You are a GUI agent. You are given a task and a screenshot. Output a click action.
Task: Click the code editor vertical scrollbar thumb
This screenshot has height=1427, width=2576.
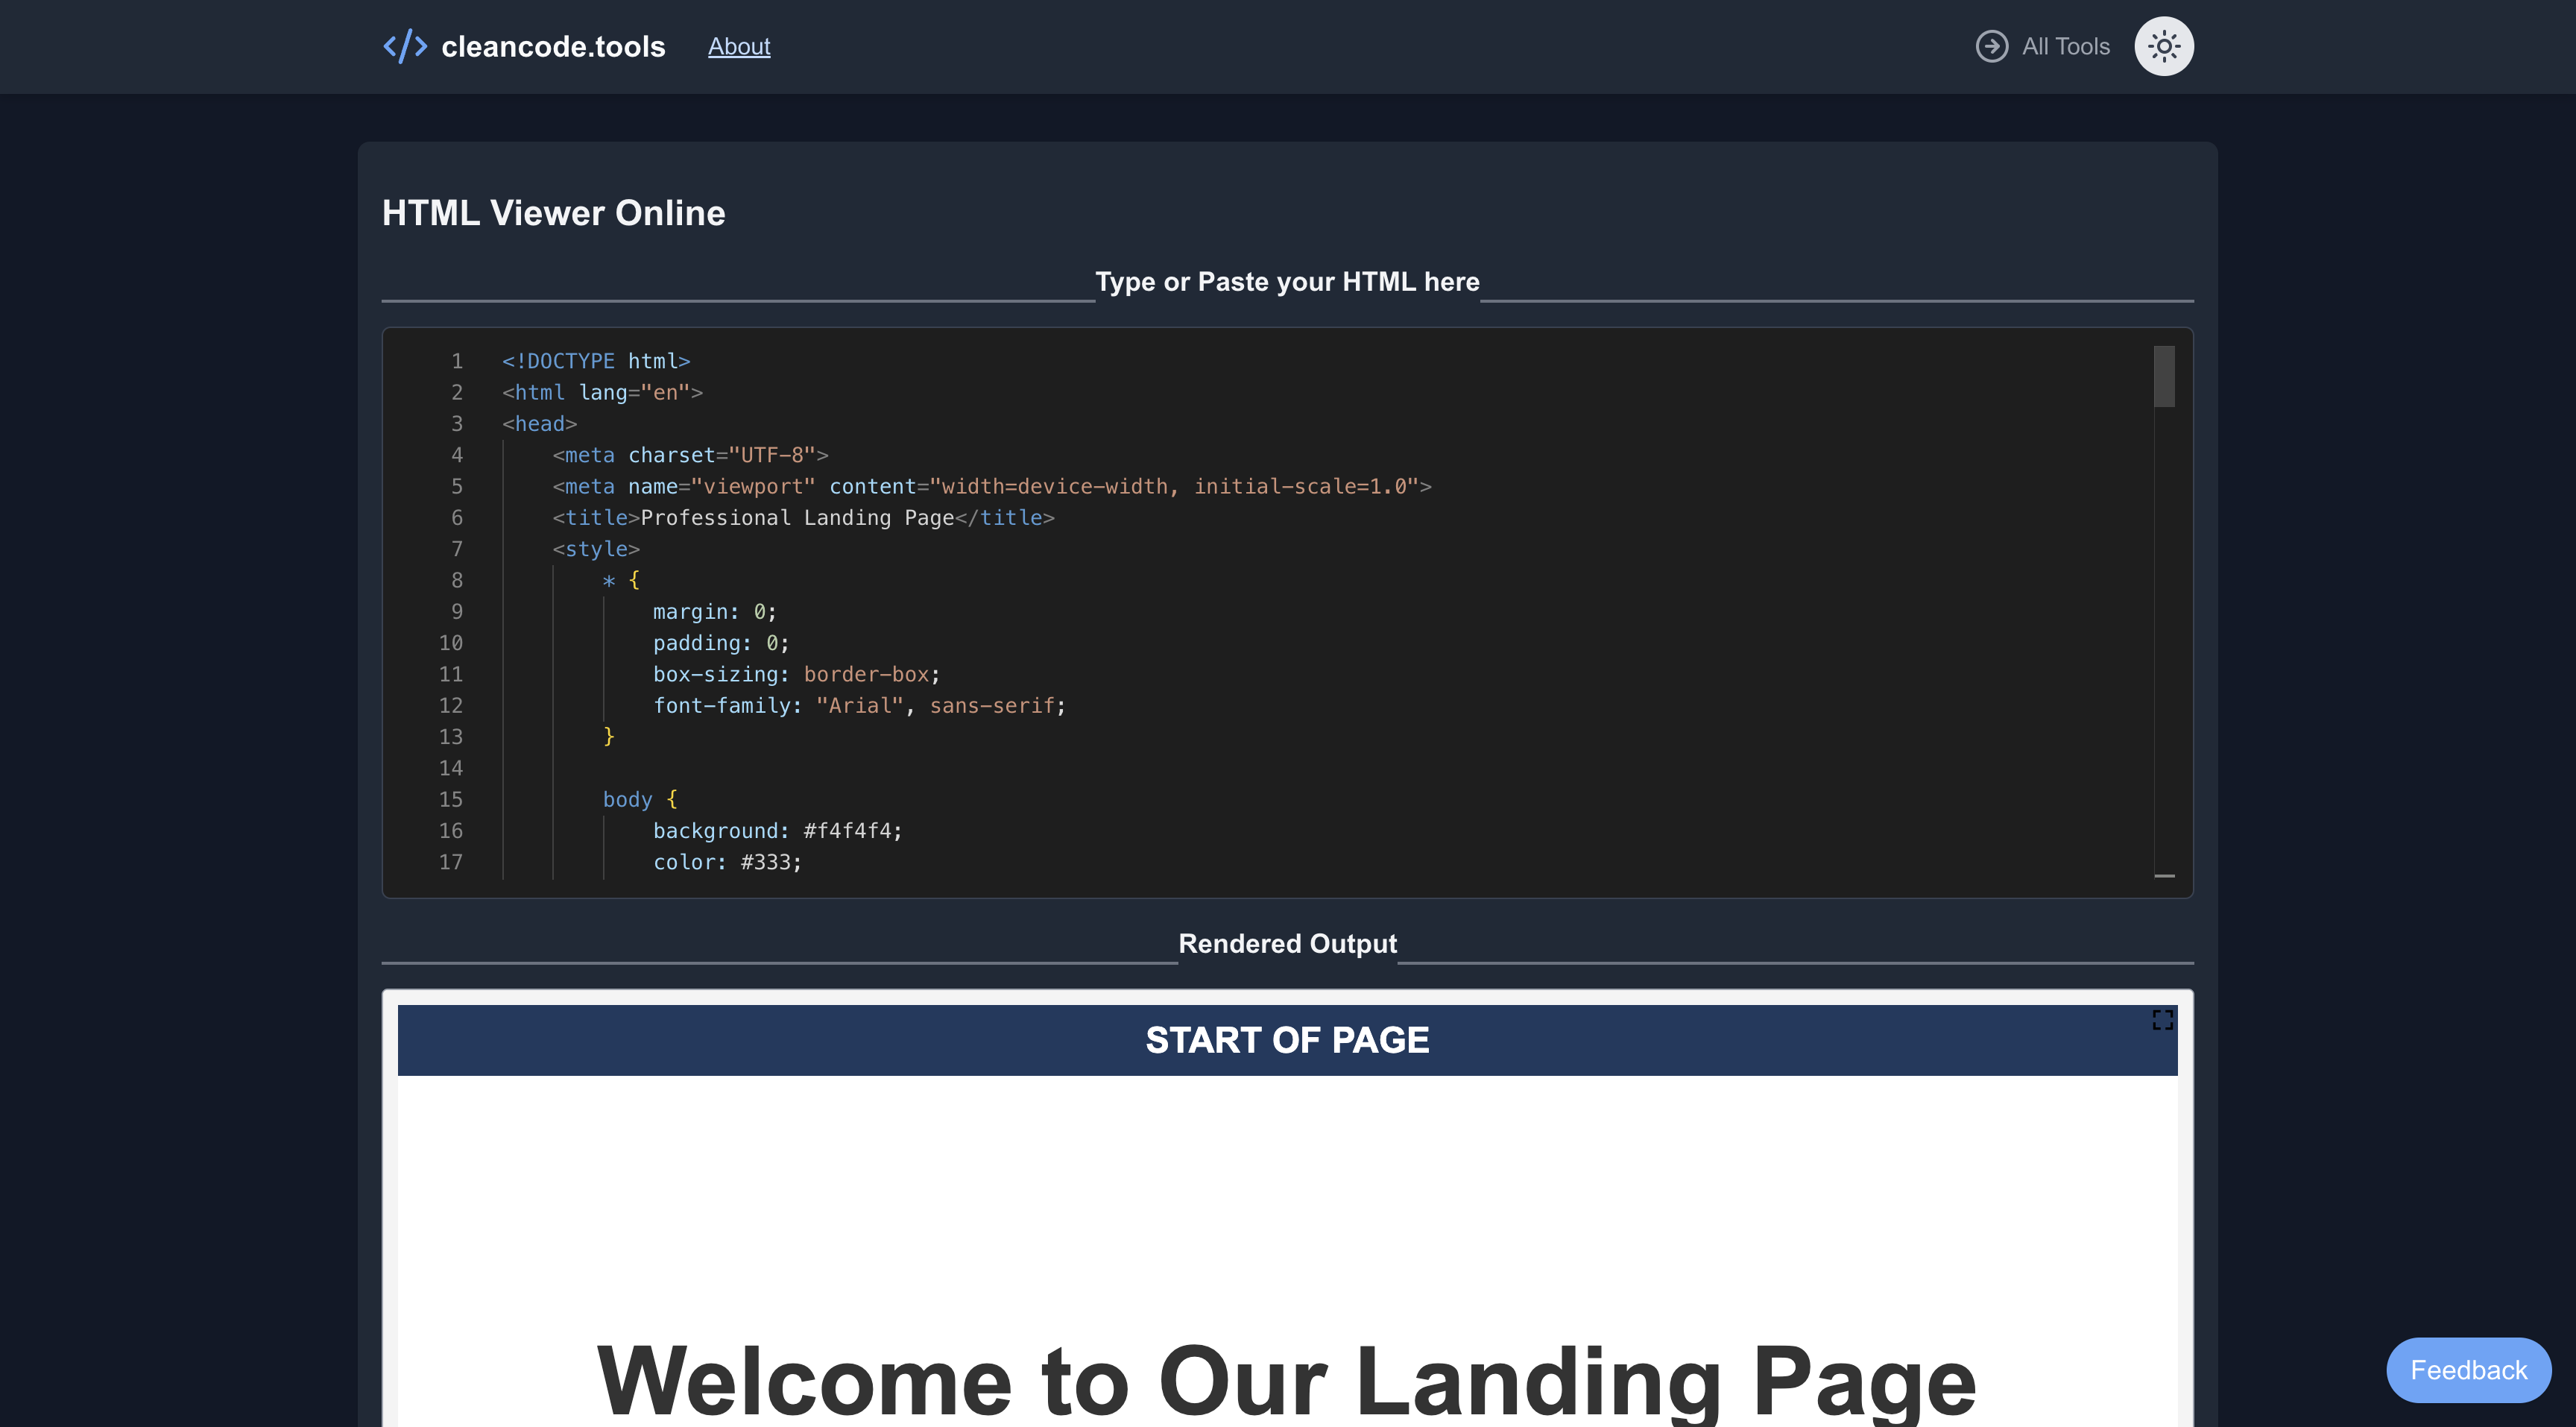2164,376
